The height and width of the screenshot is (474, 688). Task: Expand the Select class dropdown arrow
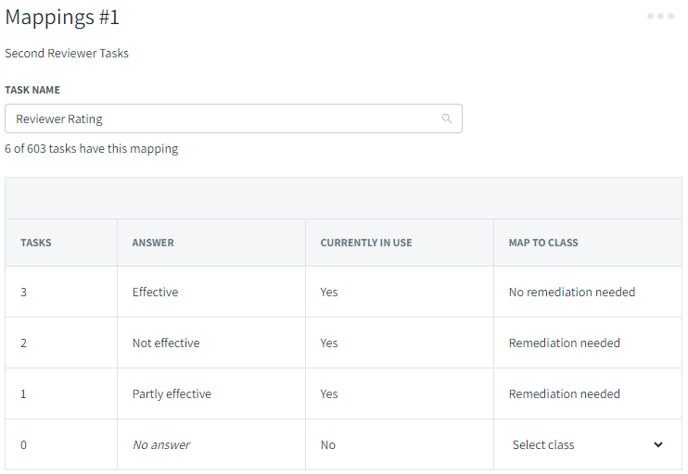click(658, 445)
